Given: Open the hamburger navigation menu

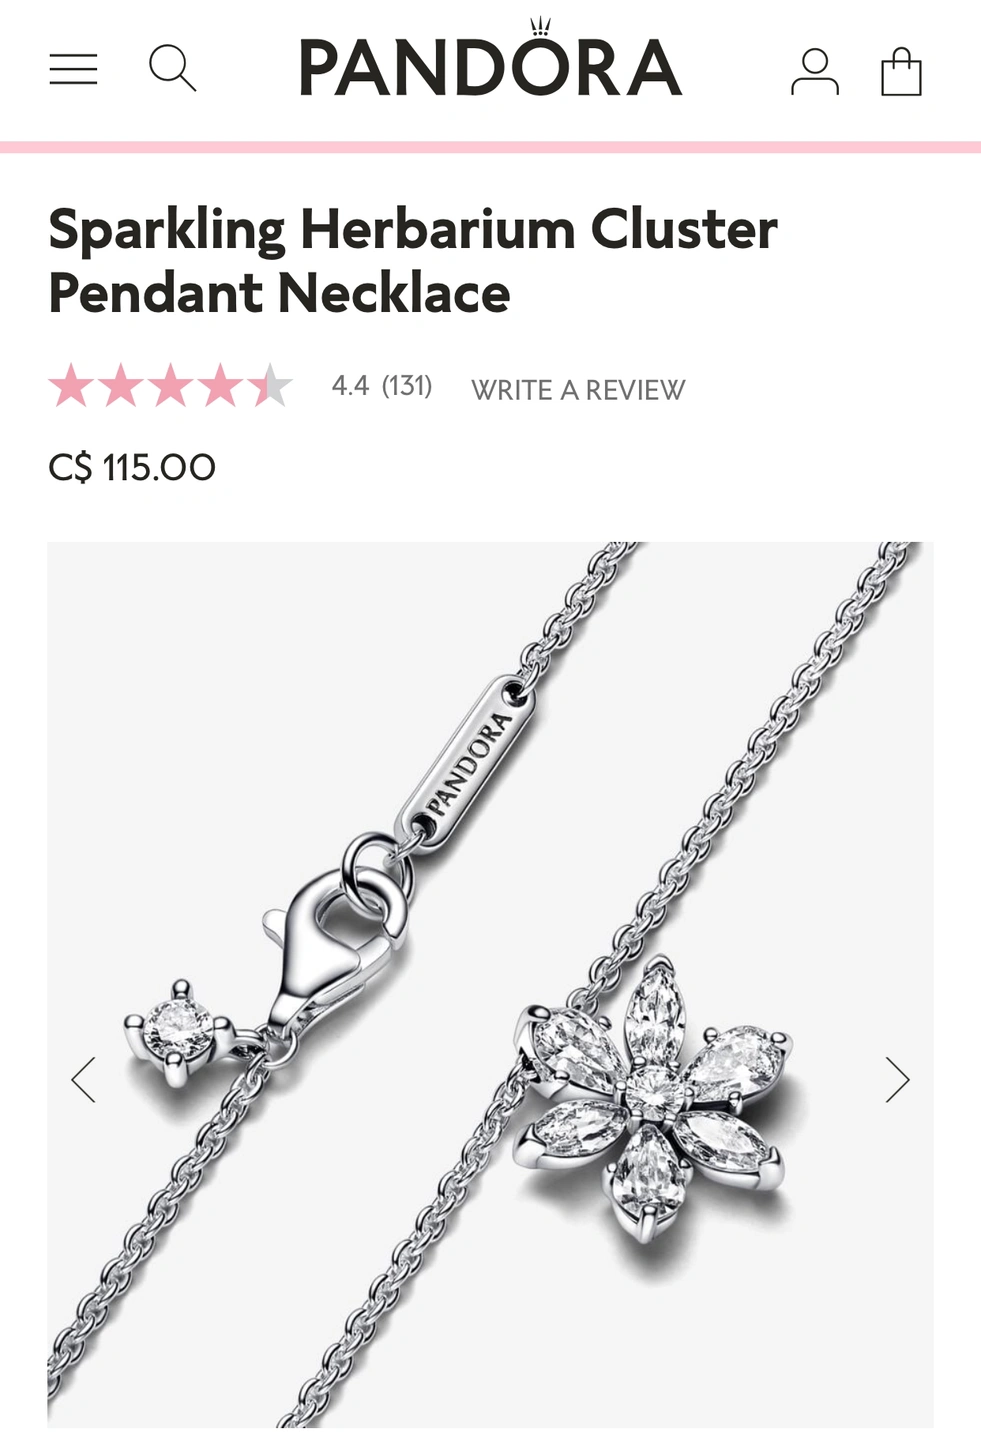Looking at the screenshot, I should tap(73, 69).
